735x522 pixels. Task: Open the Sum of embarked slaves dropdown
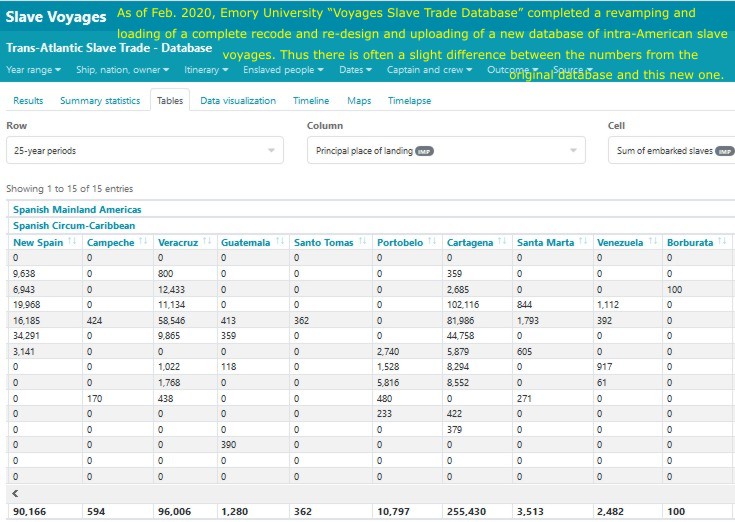pyautogui.click(x=670, y=151)
